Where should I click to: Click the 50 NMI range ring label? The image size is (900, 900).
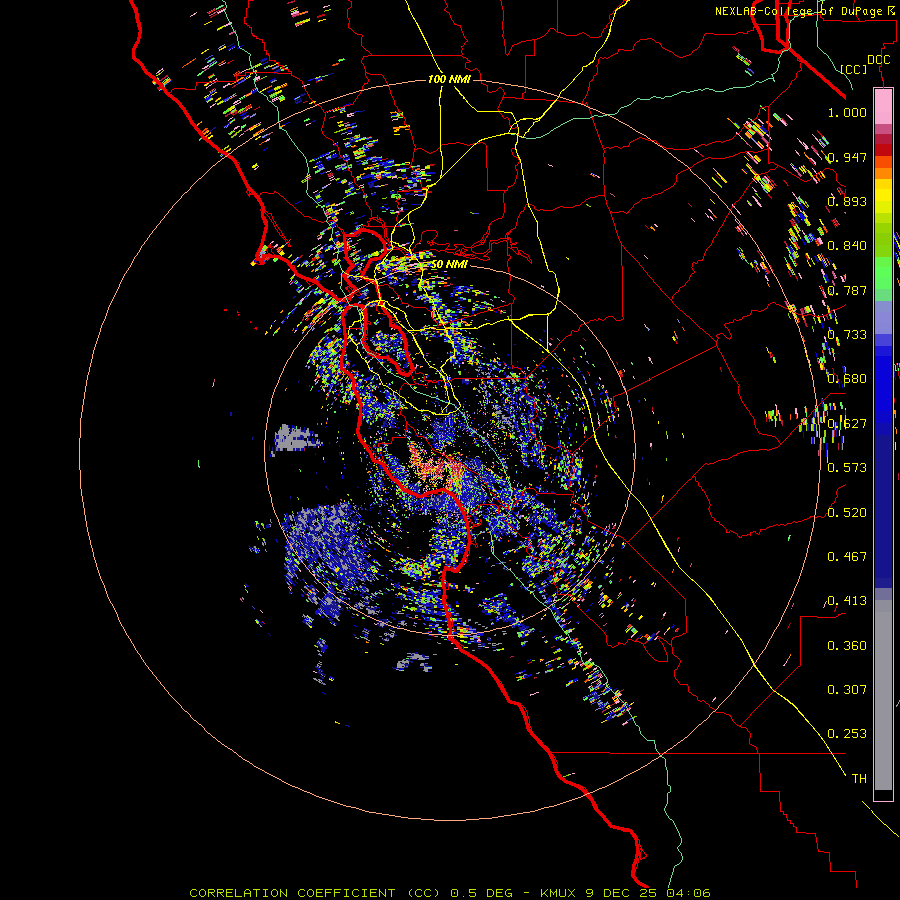pos(449,265)
